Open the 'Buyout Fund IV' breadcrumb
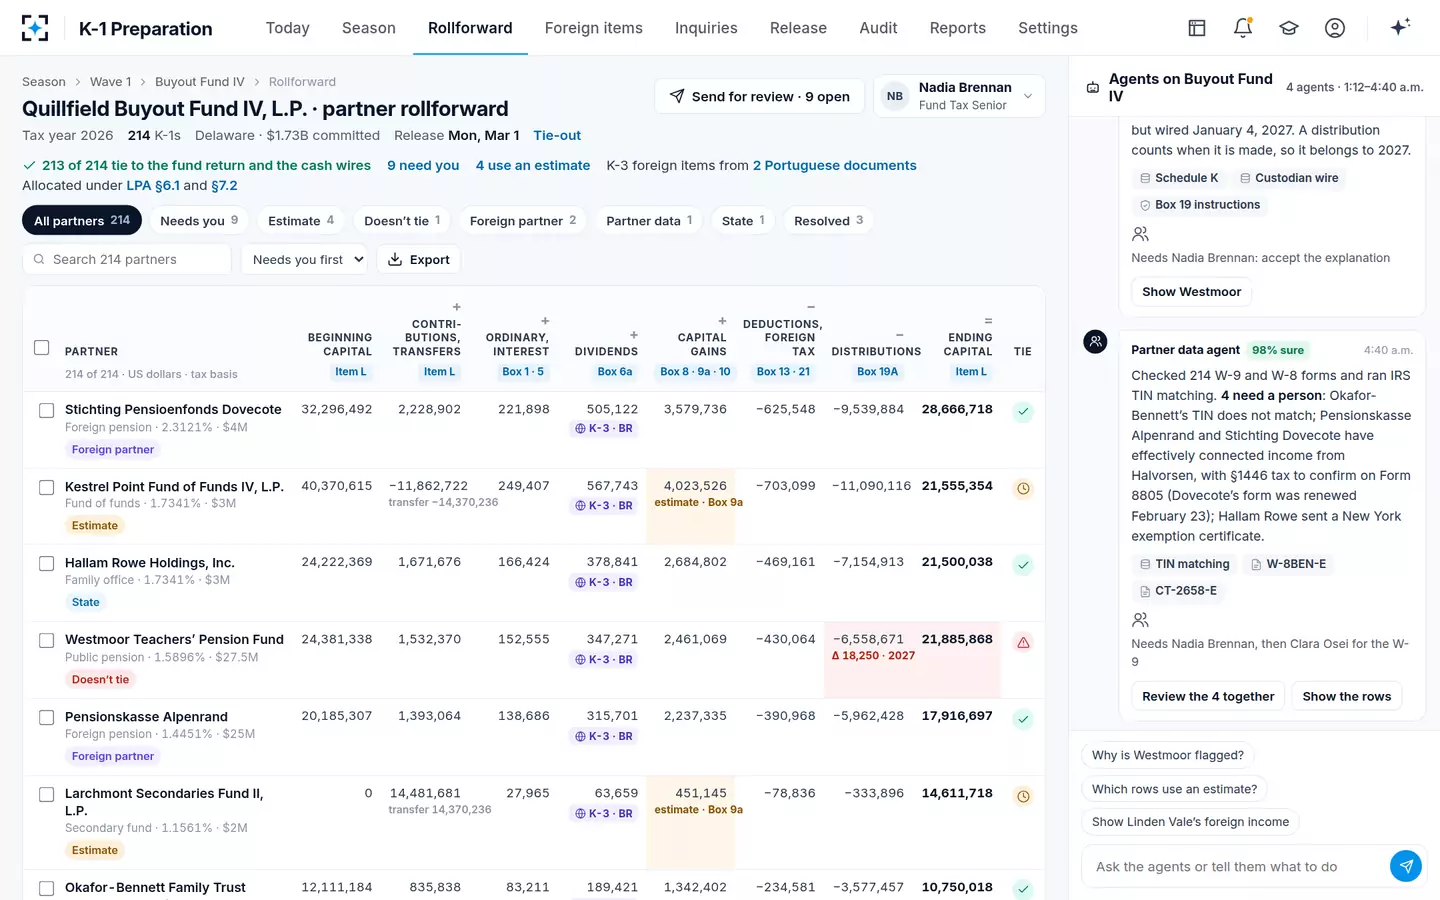The height and width of the screenshot is (900, 1440). tap(200, 82)
